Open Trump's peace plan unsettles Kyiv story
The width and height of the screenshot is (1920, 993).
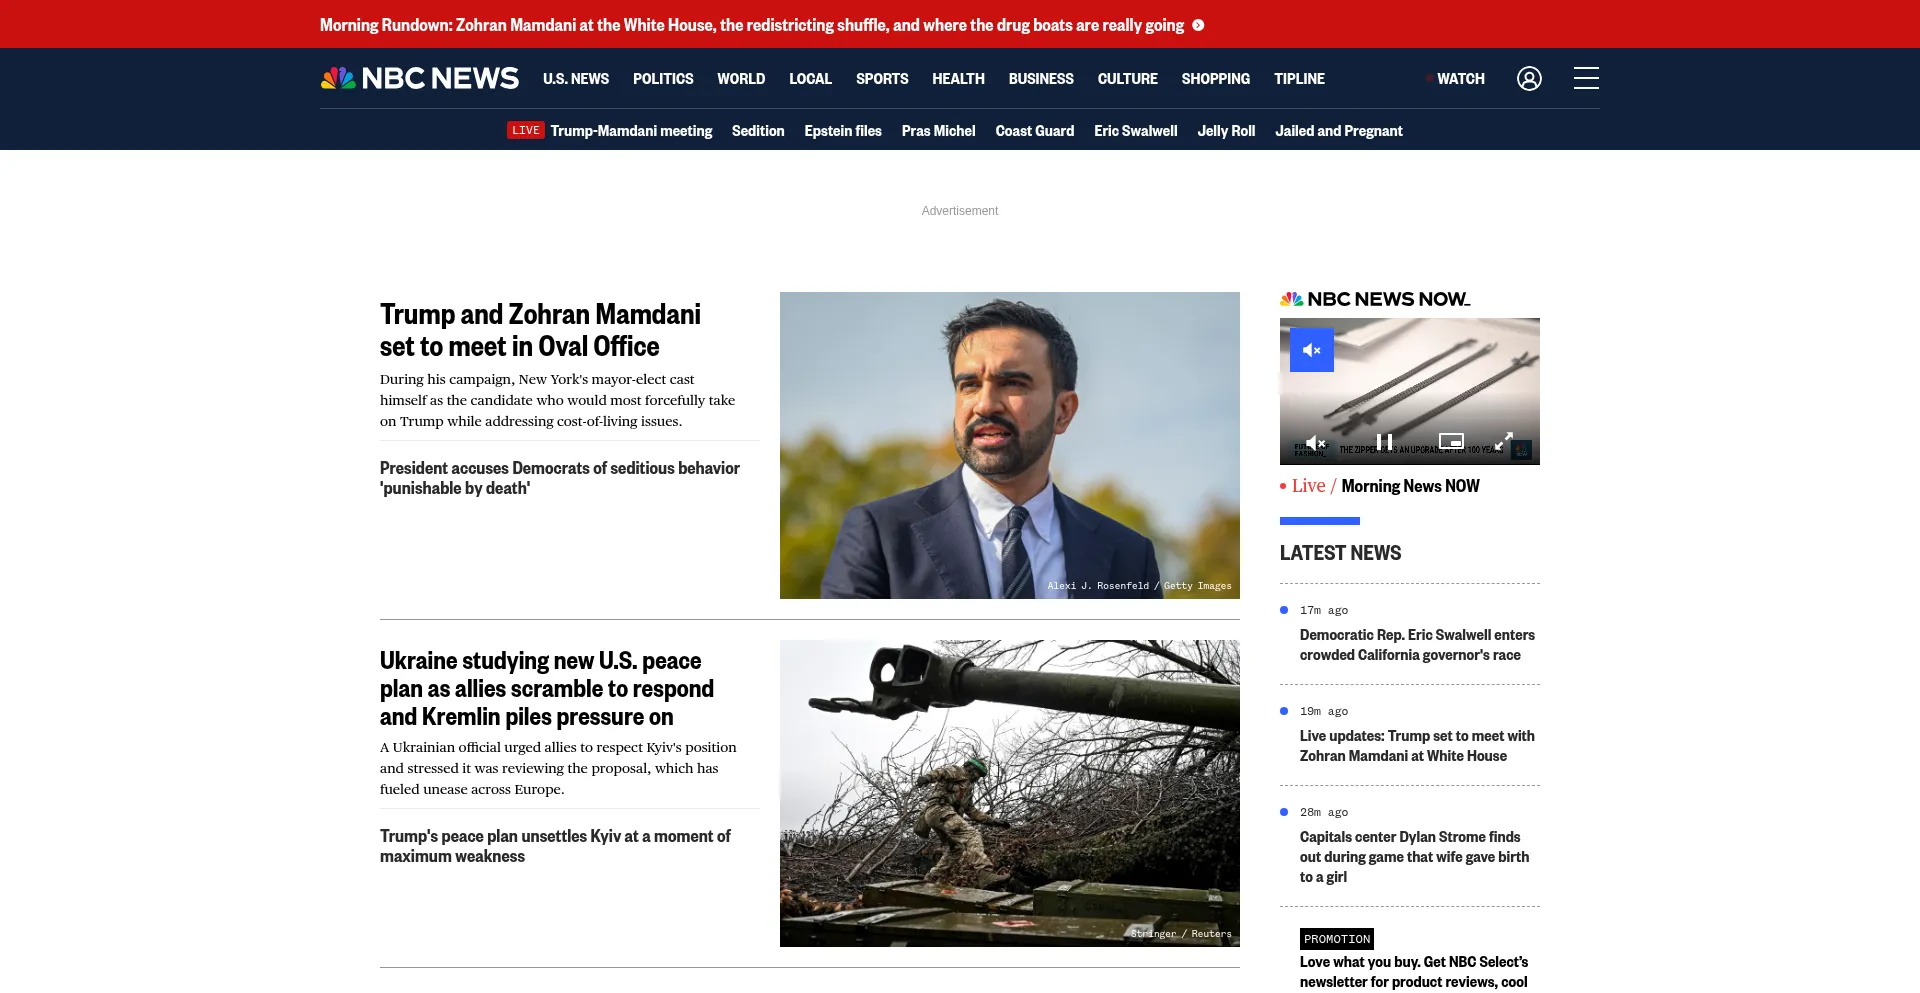(555, 846)
